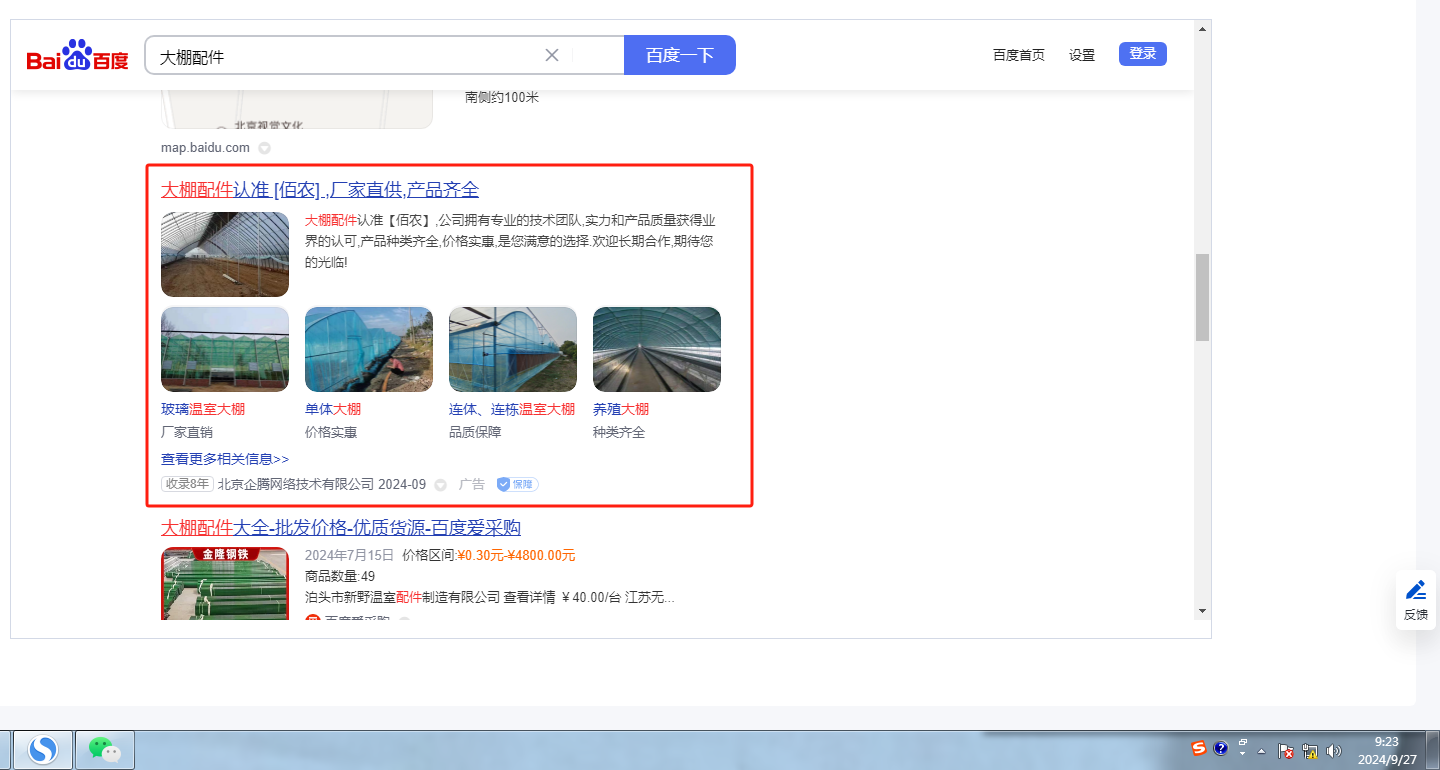Open the 单体大棚 thumbnail image
The height and width of the screenshot is (770, 1440).
tap(369, 349)
